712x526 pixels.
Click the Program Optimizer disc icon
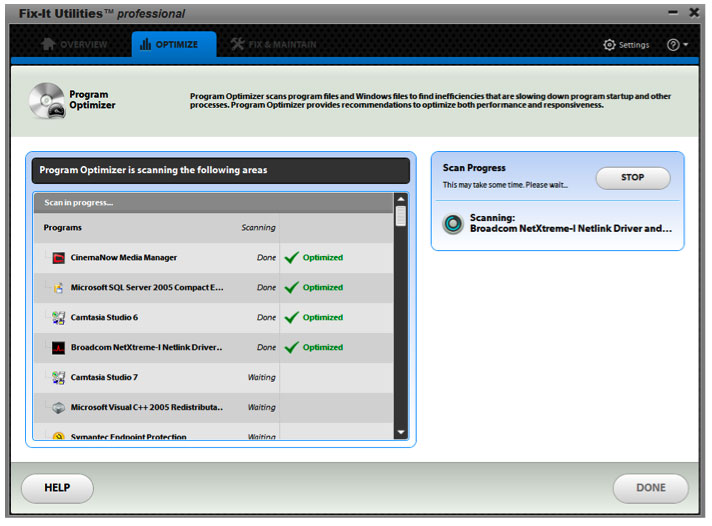[x=47, y=100]
